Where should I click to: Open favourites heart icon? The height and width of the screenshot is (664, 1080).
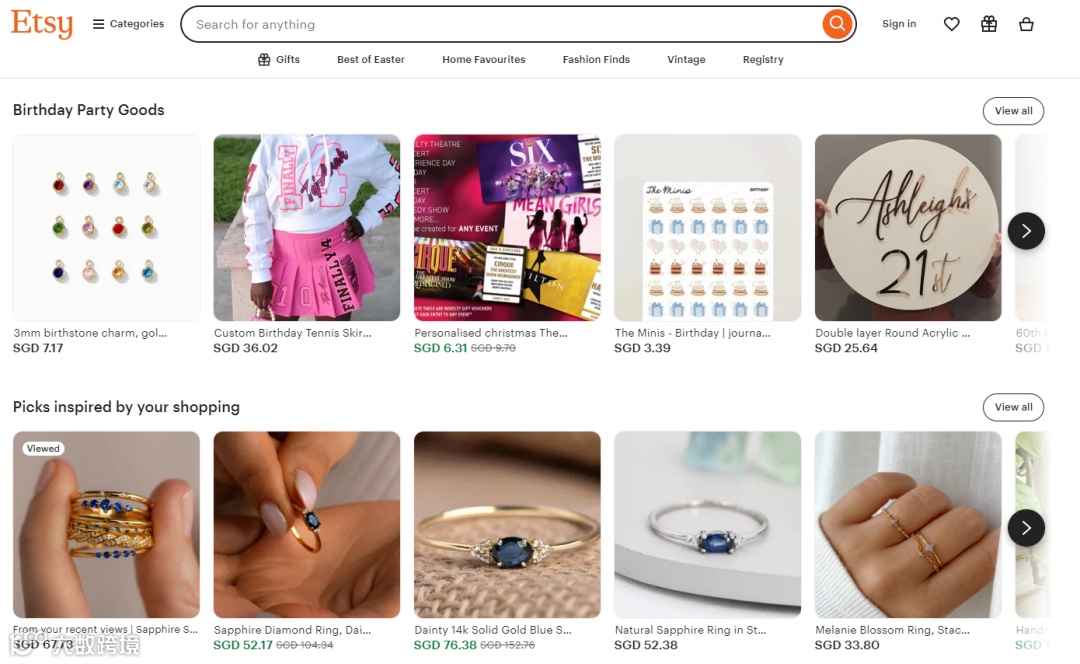[951, 24]
